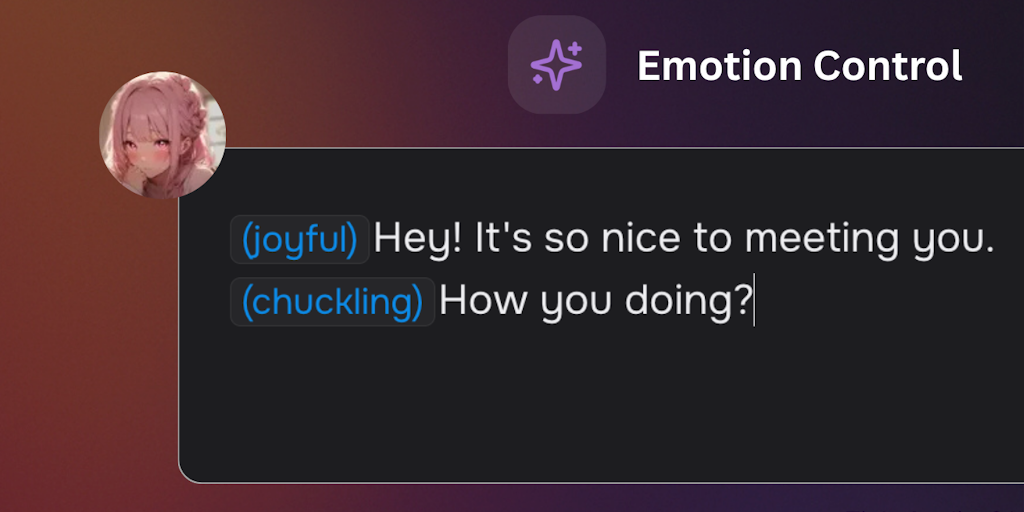
Task: Click the pink-haired character avatar
Action: (162, 134)
